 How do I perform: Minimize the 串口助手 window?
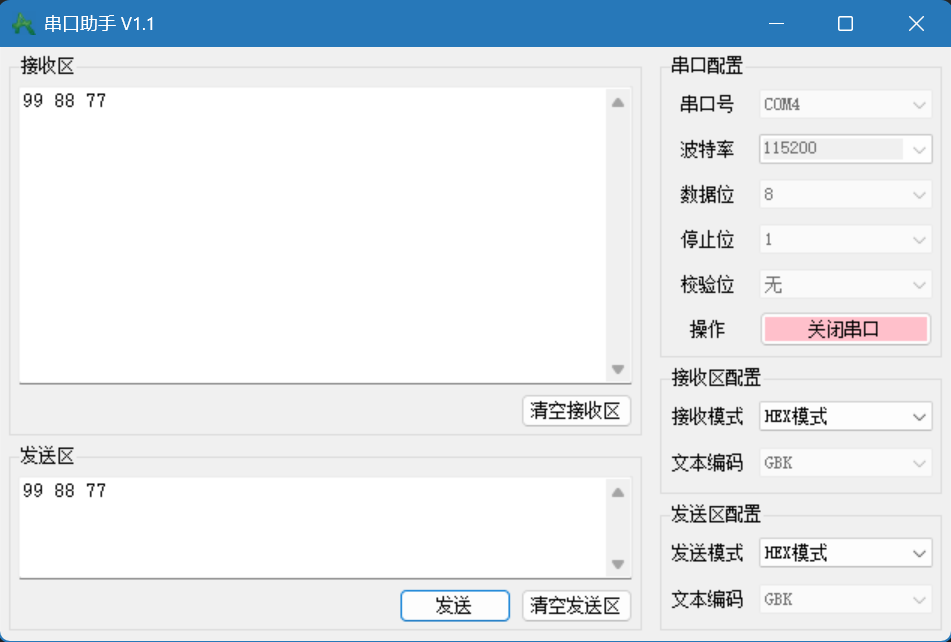[776, 24]
